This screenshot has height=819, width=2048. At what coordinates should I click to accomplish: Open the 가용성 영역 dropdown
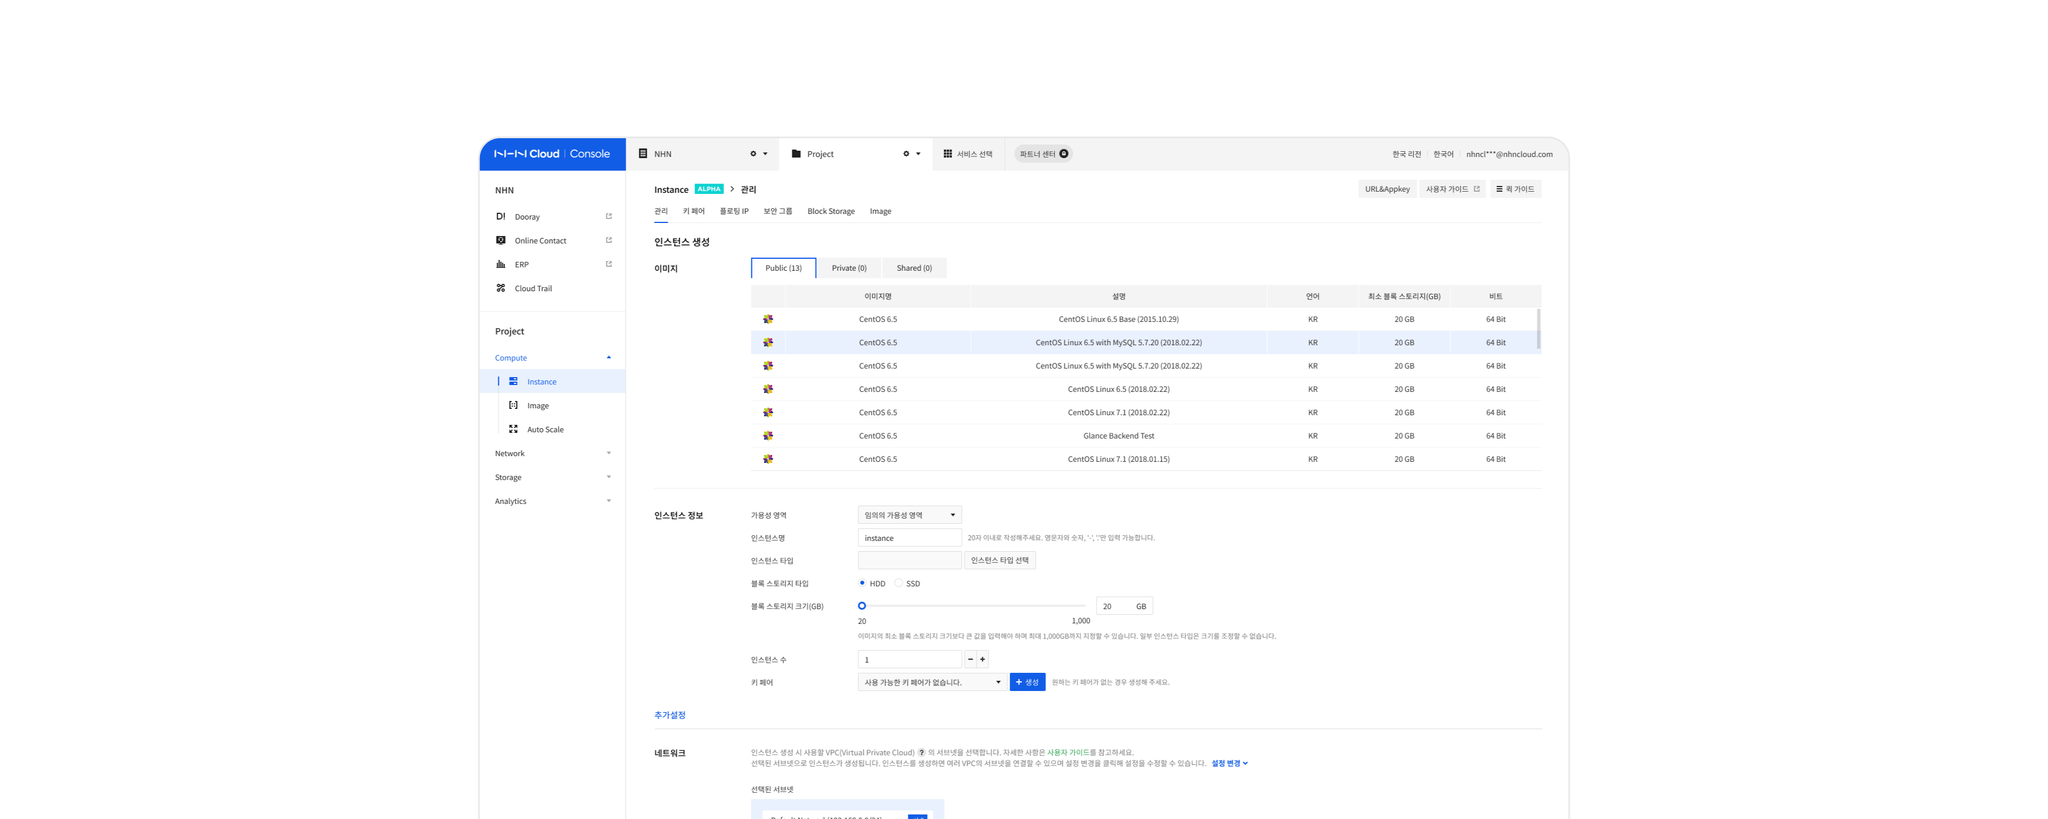click(909, 515)
